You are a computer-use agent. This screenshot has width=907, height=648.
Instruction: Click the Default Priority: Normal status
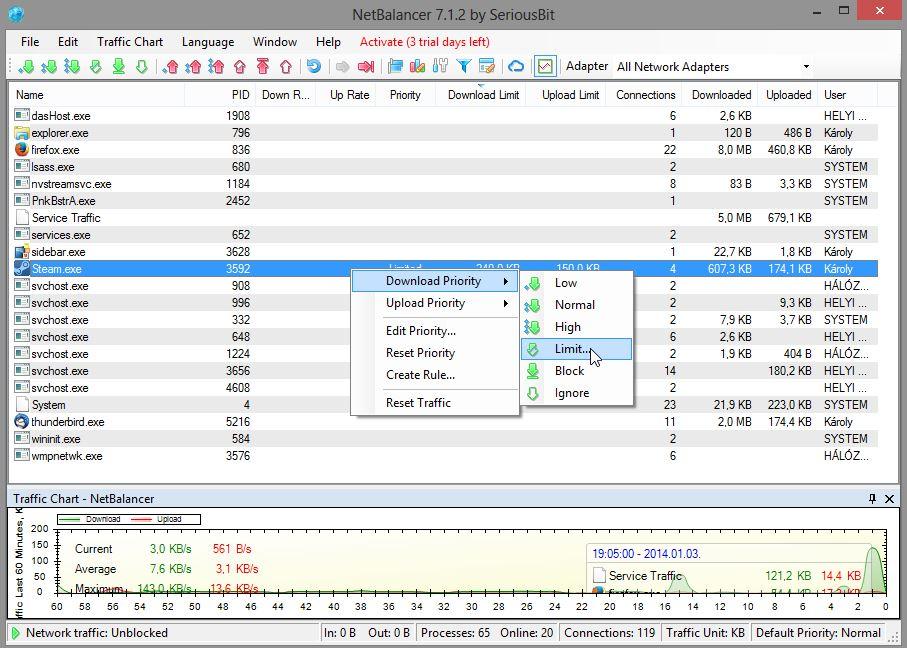point(818,633)
